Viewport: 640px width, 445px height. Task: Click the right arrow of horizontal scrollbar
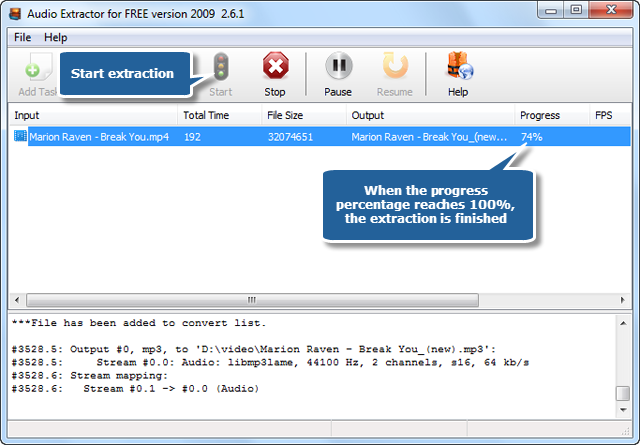point(622,300)
